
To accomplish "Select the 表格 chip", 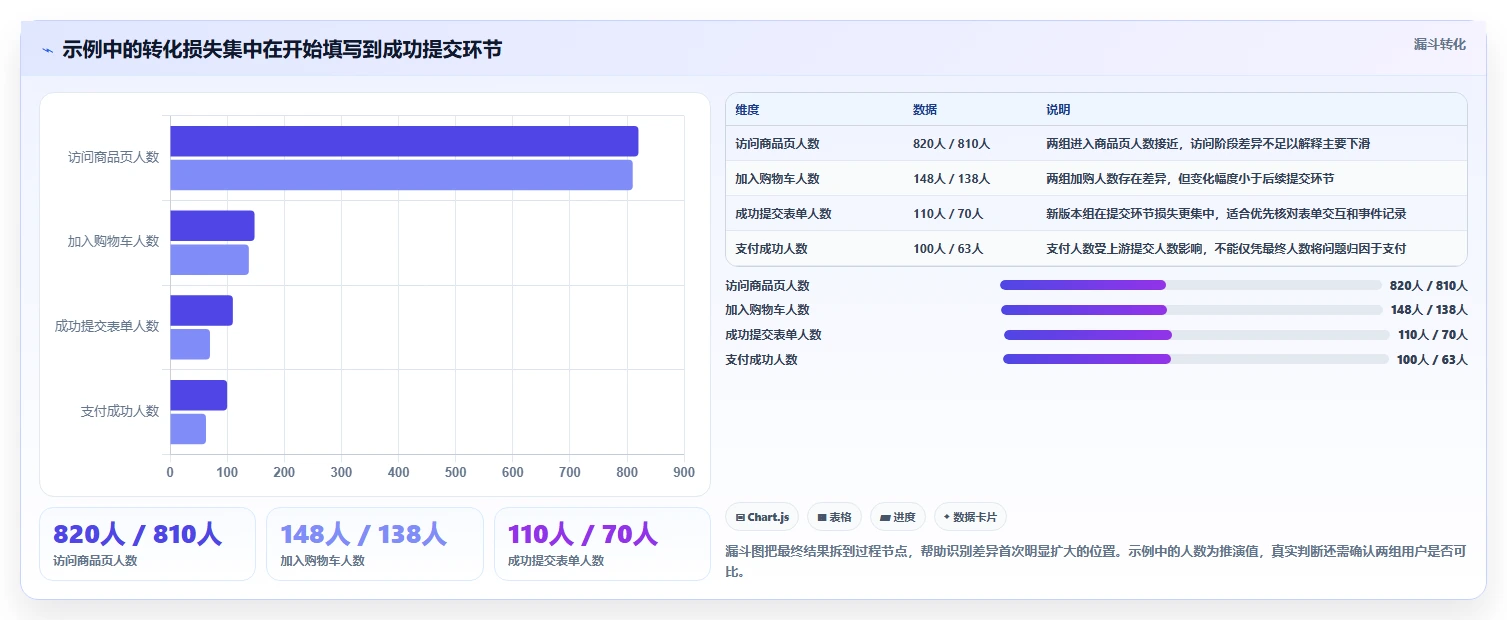I will pos(834,517).
